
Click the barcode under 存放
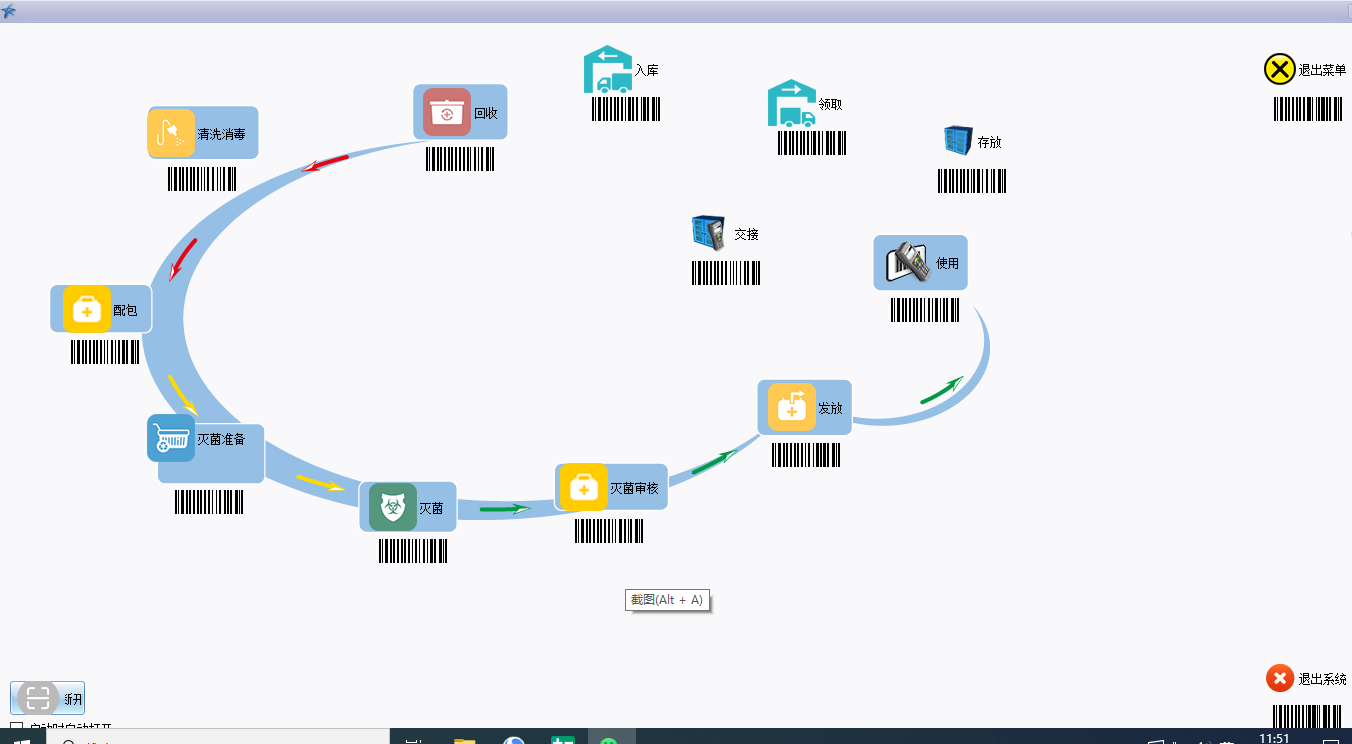pos(972,181)
